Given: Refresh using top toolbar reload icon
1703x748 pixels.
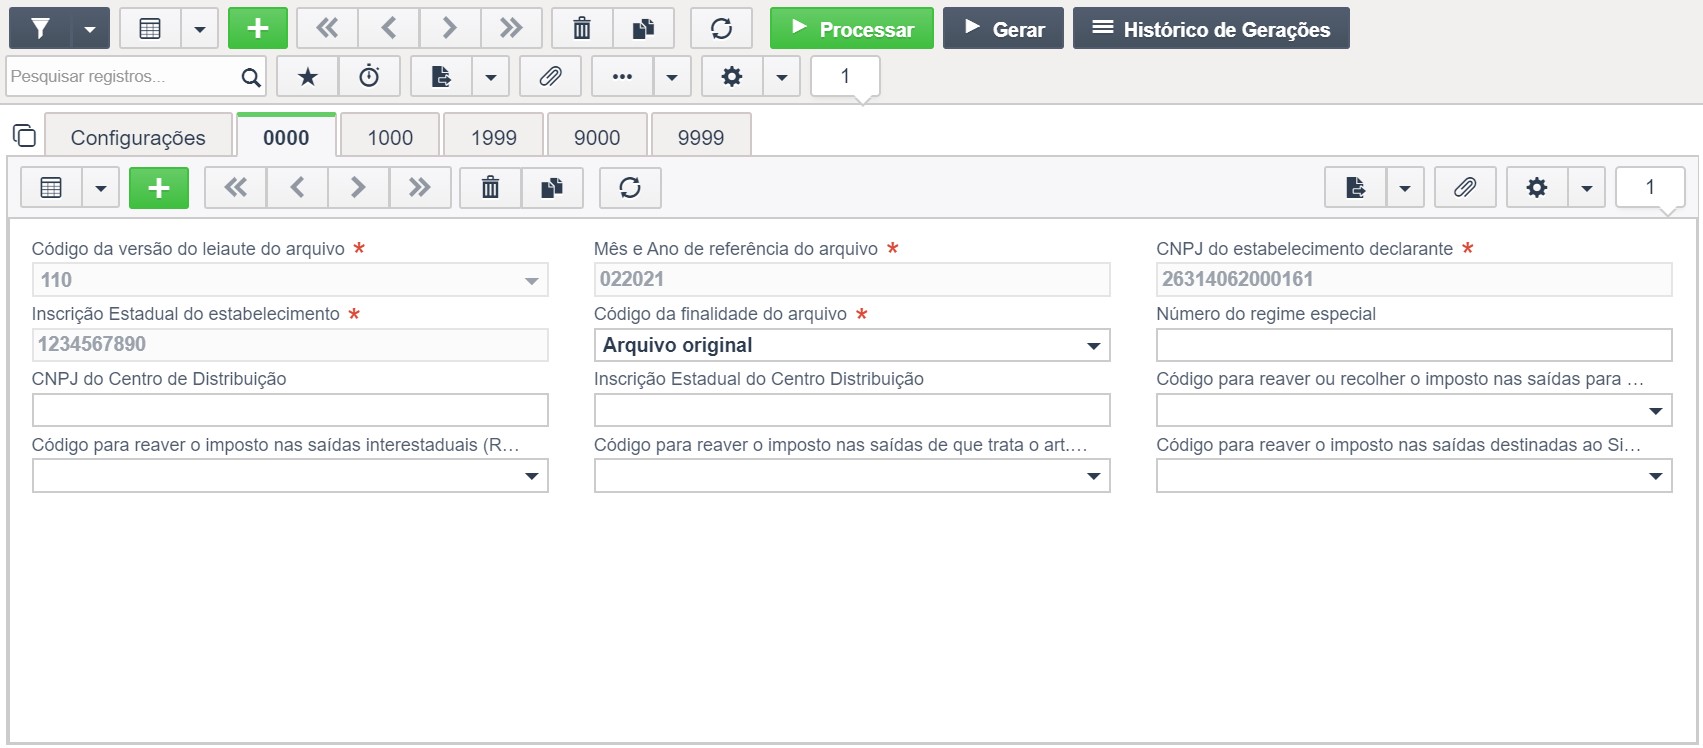Looking at the screenshot, I should click(721, 29).
